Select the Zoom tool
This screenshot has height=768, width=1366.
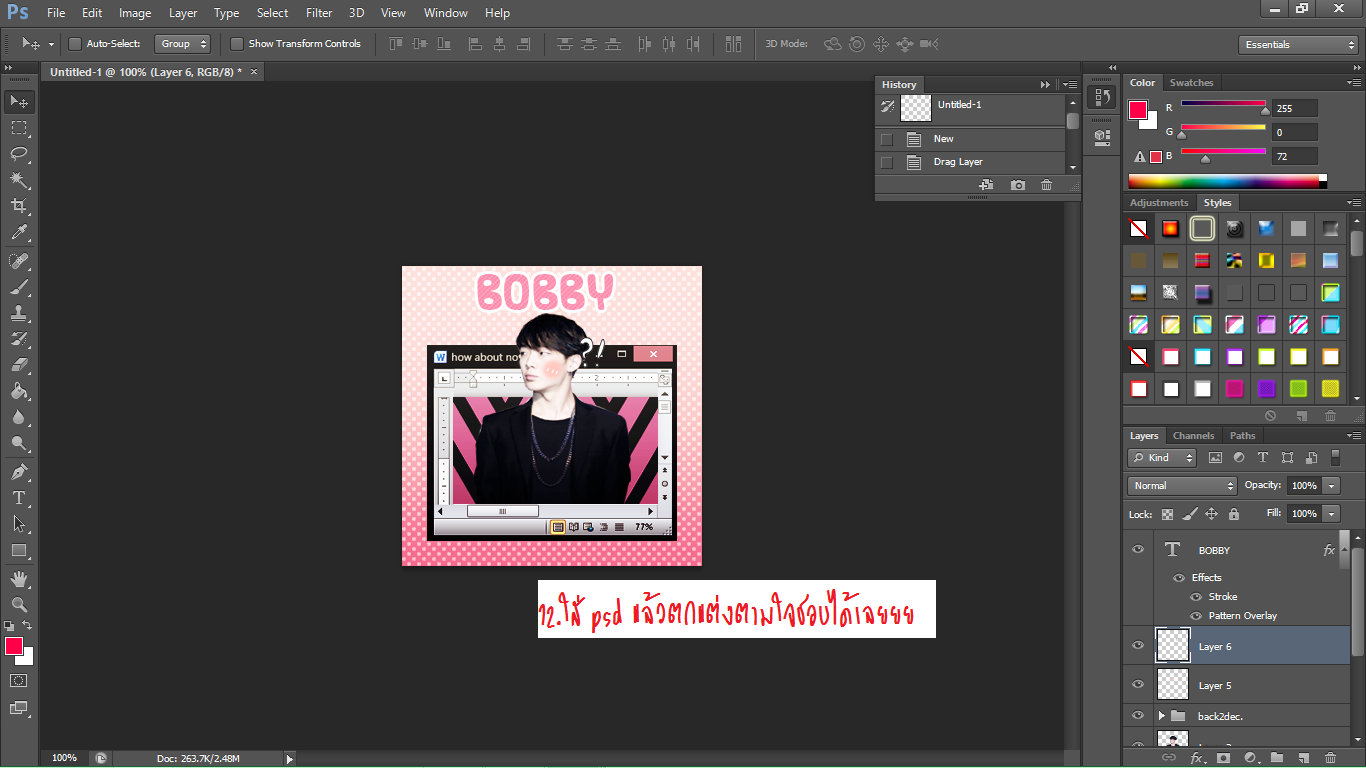point(19,605)
